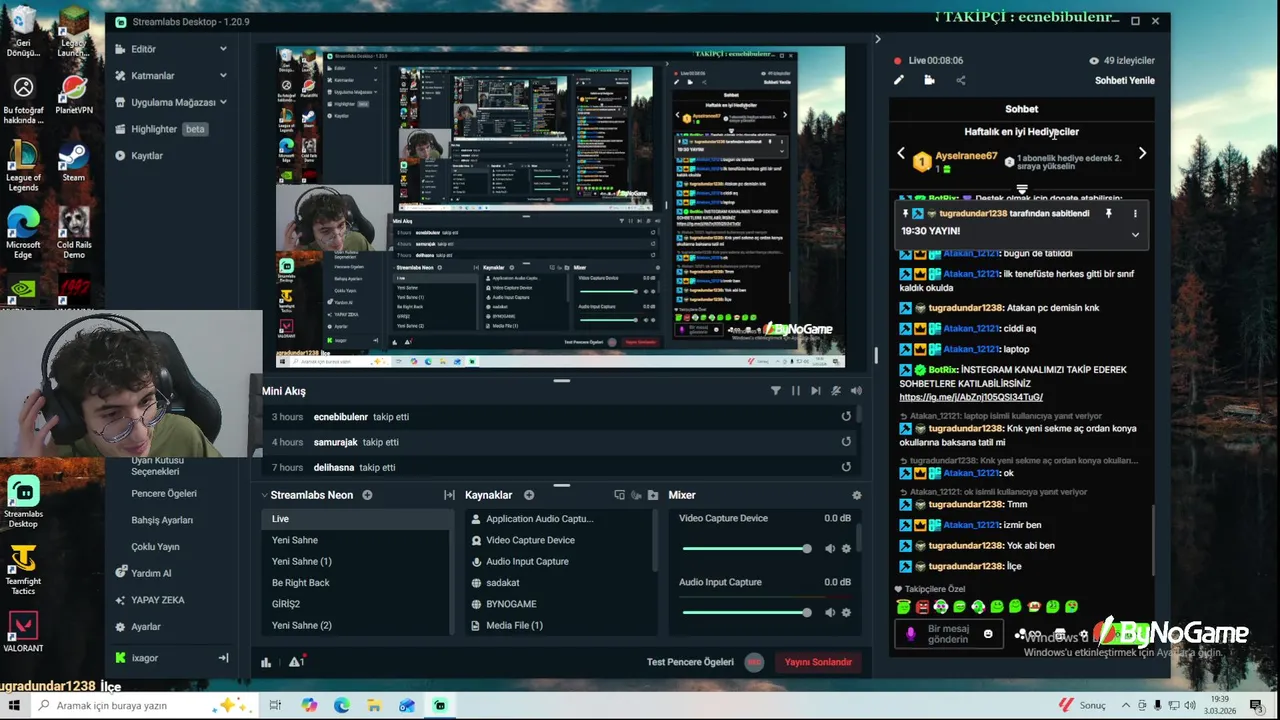
Task: Click Sohbeti Yenile to refresh chat
Action: 1124,80
